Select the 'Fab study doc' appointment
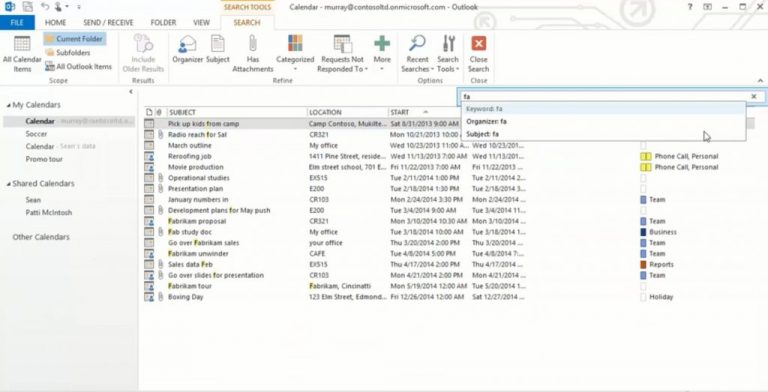 (190, 232)
